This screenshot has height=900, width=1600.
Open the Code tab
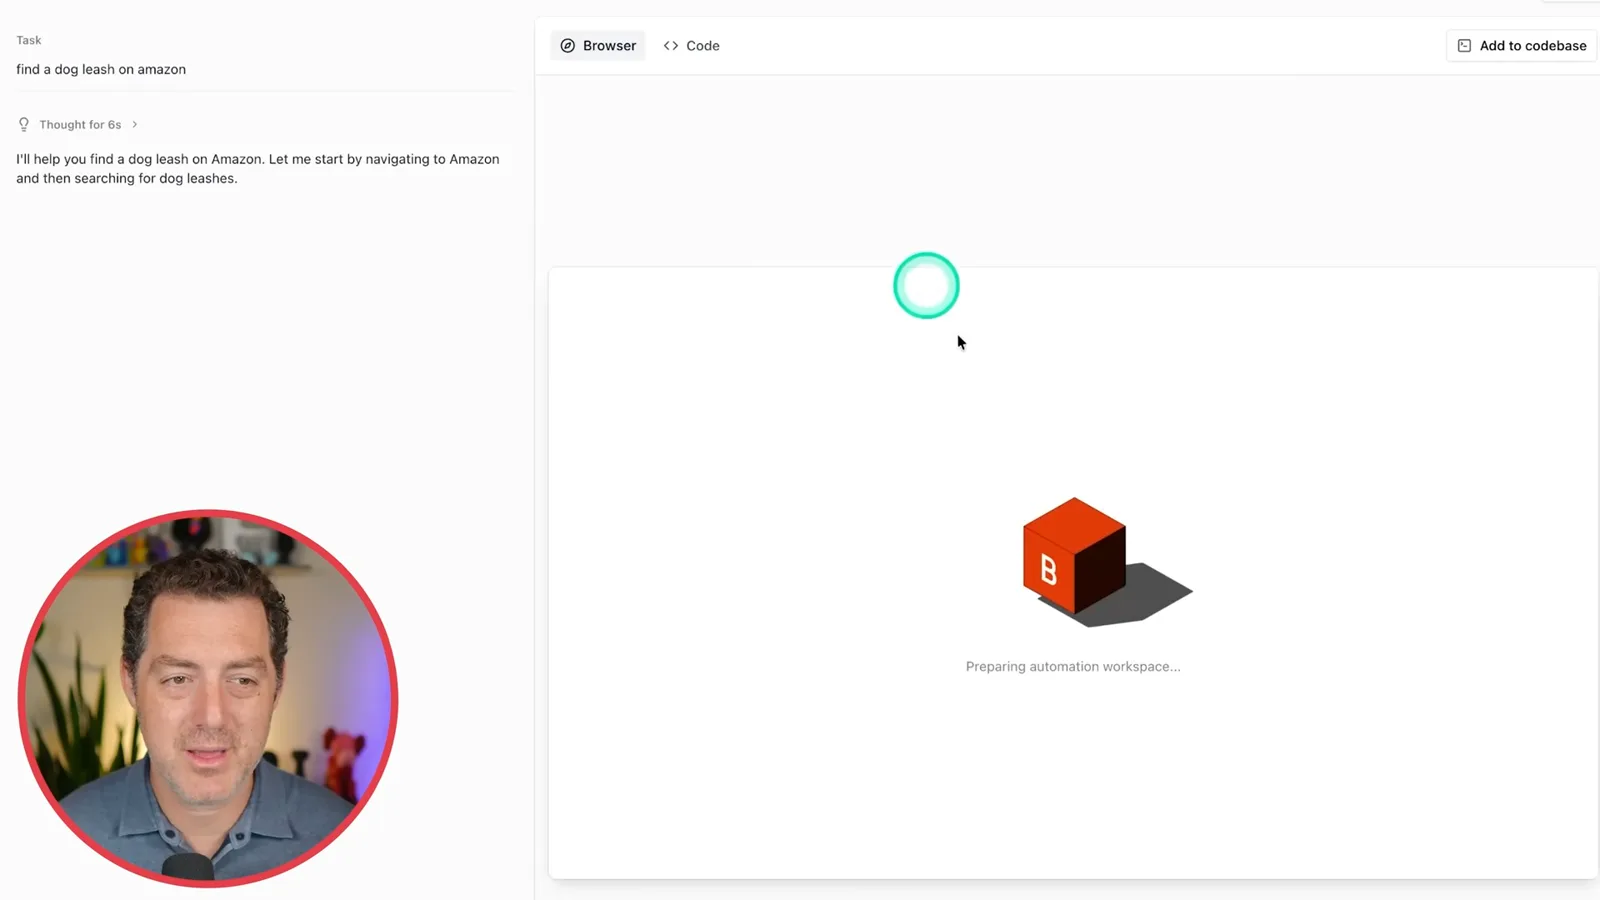tap(691, 46)
